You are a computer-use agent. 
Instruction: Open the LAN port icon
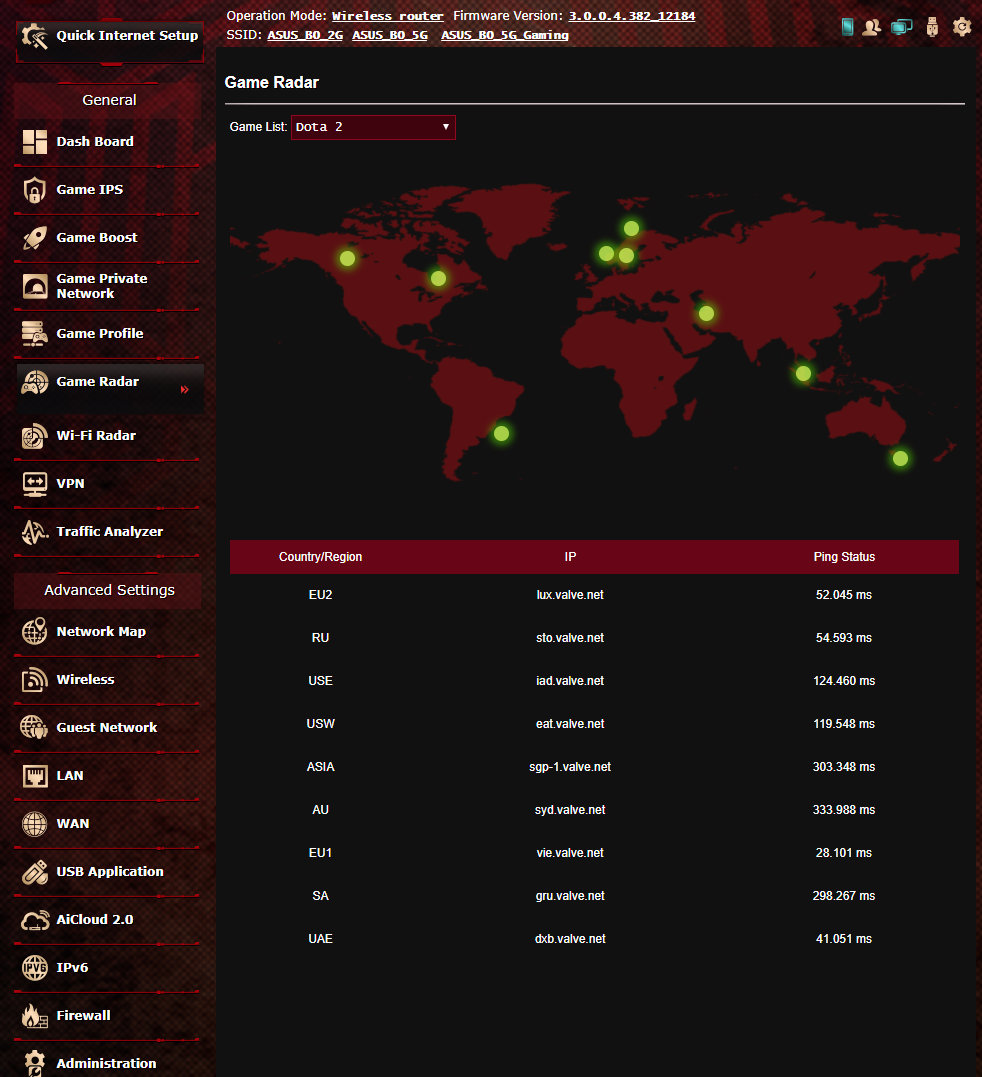34,776
